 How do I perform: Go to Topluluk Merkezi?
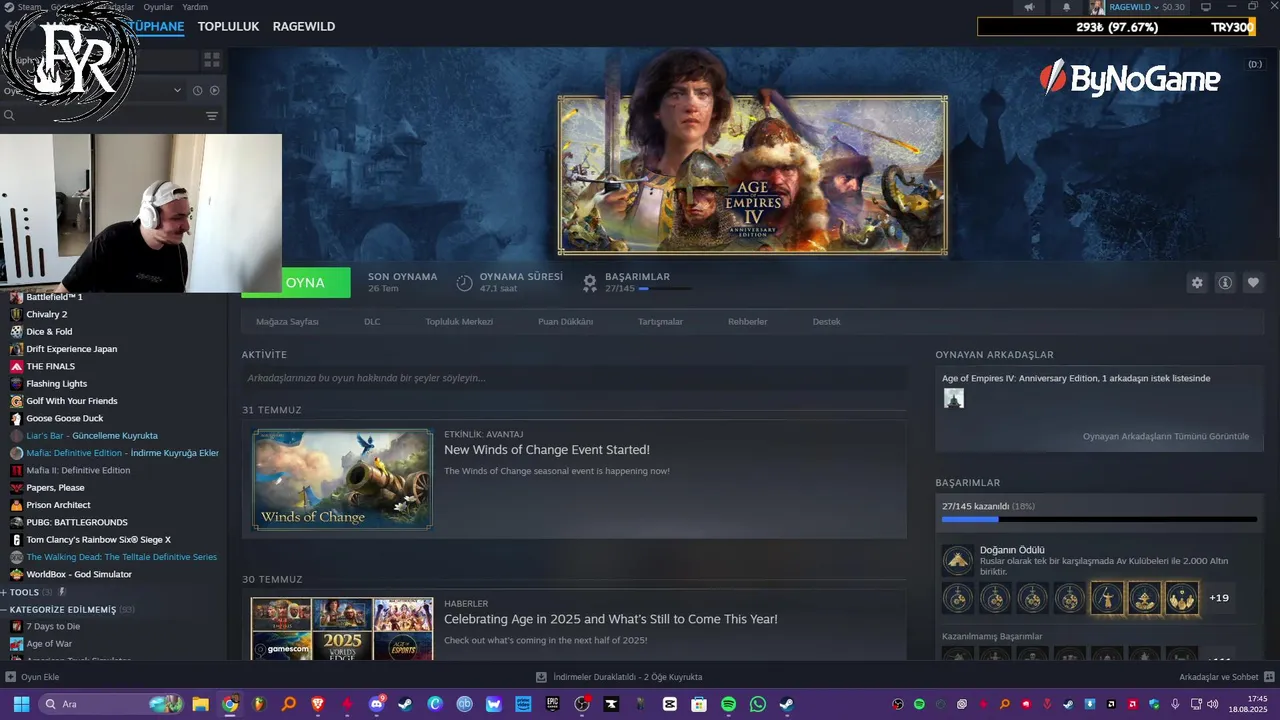click(459, 322)
